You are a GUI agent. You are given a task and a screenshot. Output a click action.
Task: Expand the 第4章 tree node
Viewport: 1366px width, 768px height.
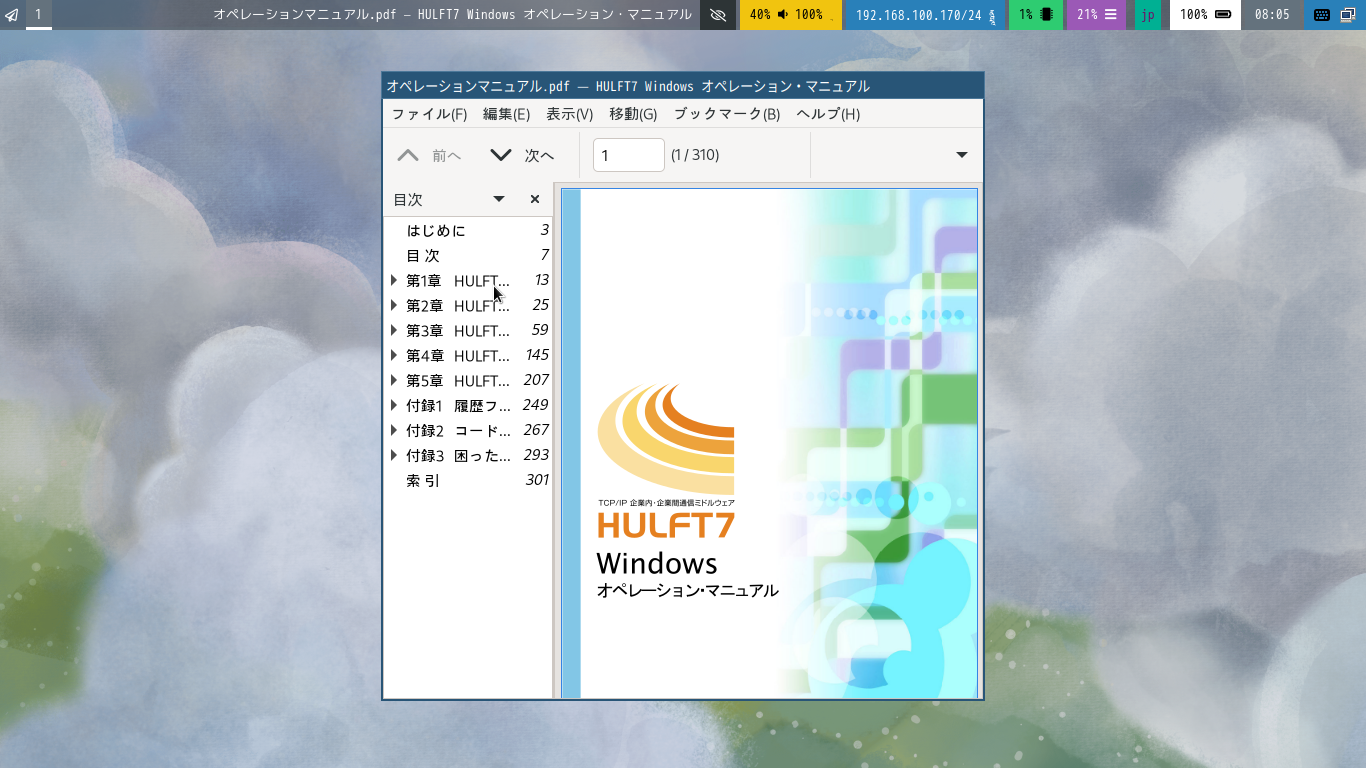(x=394, y=355)
